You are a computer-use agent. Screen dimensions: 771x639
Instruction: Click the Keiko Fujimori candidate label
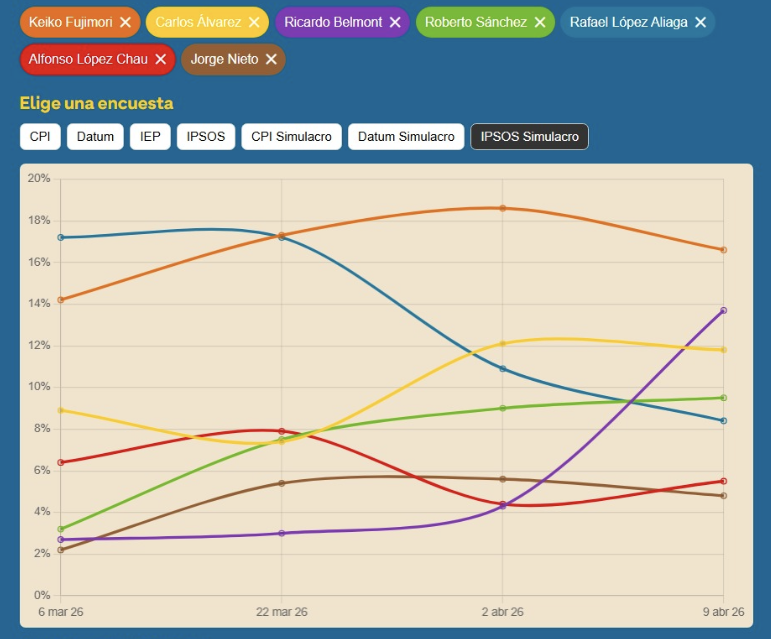70,22
